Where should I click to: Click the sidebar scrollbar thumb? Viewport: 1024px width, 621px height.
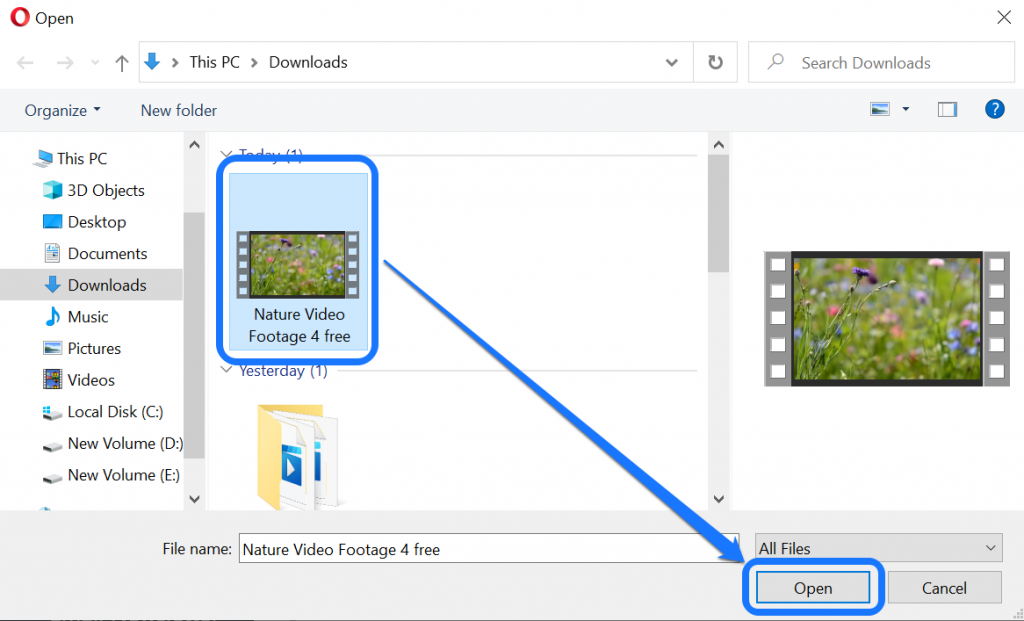click(x=194, y=335)
